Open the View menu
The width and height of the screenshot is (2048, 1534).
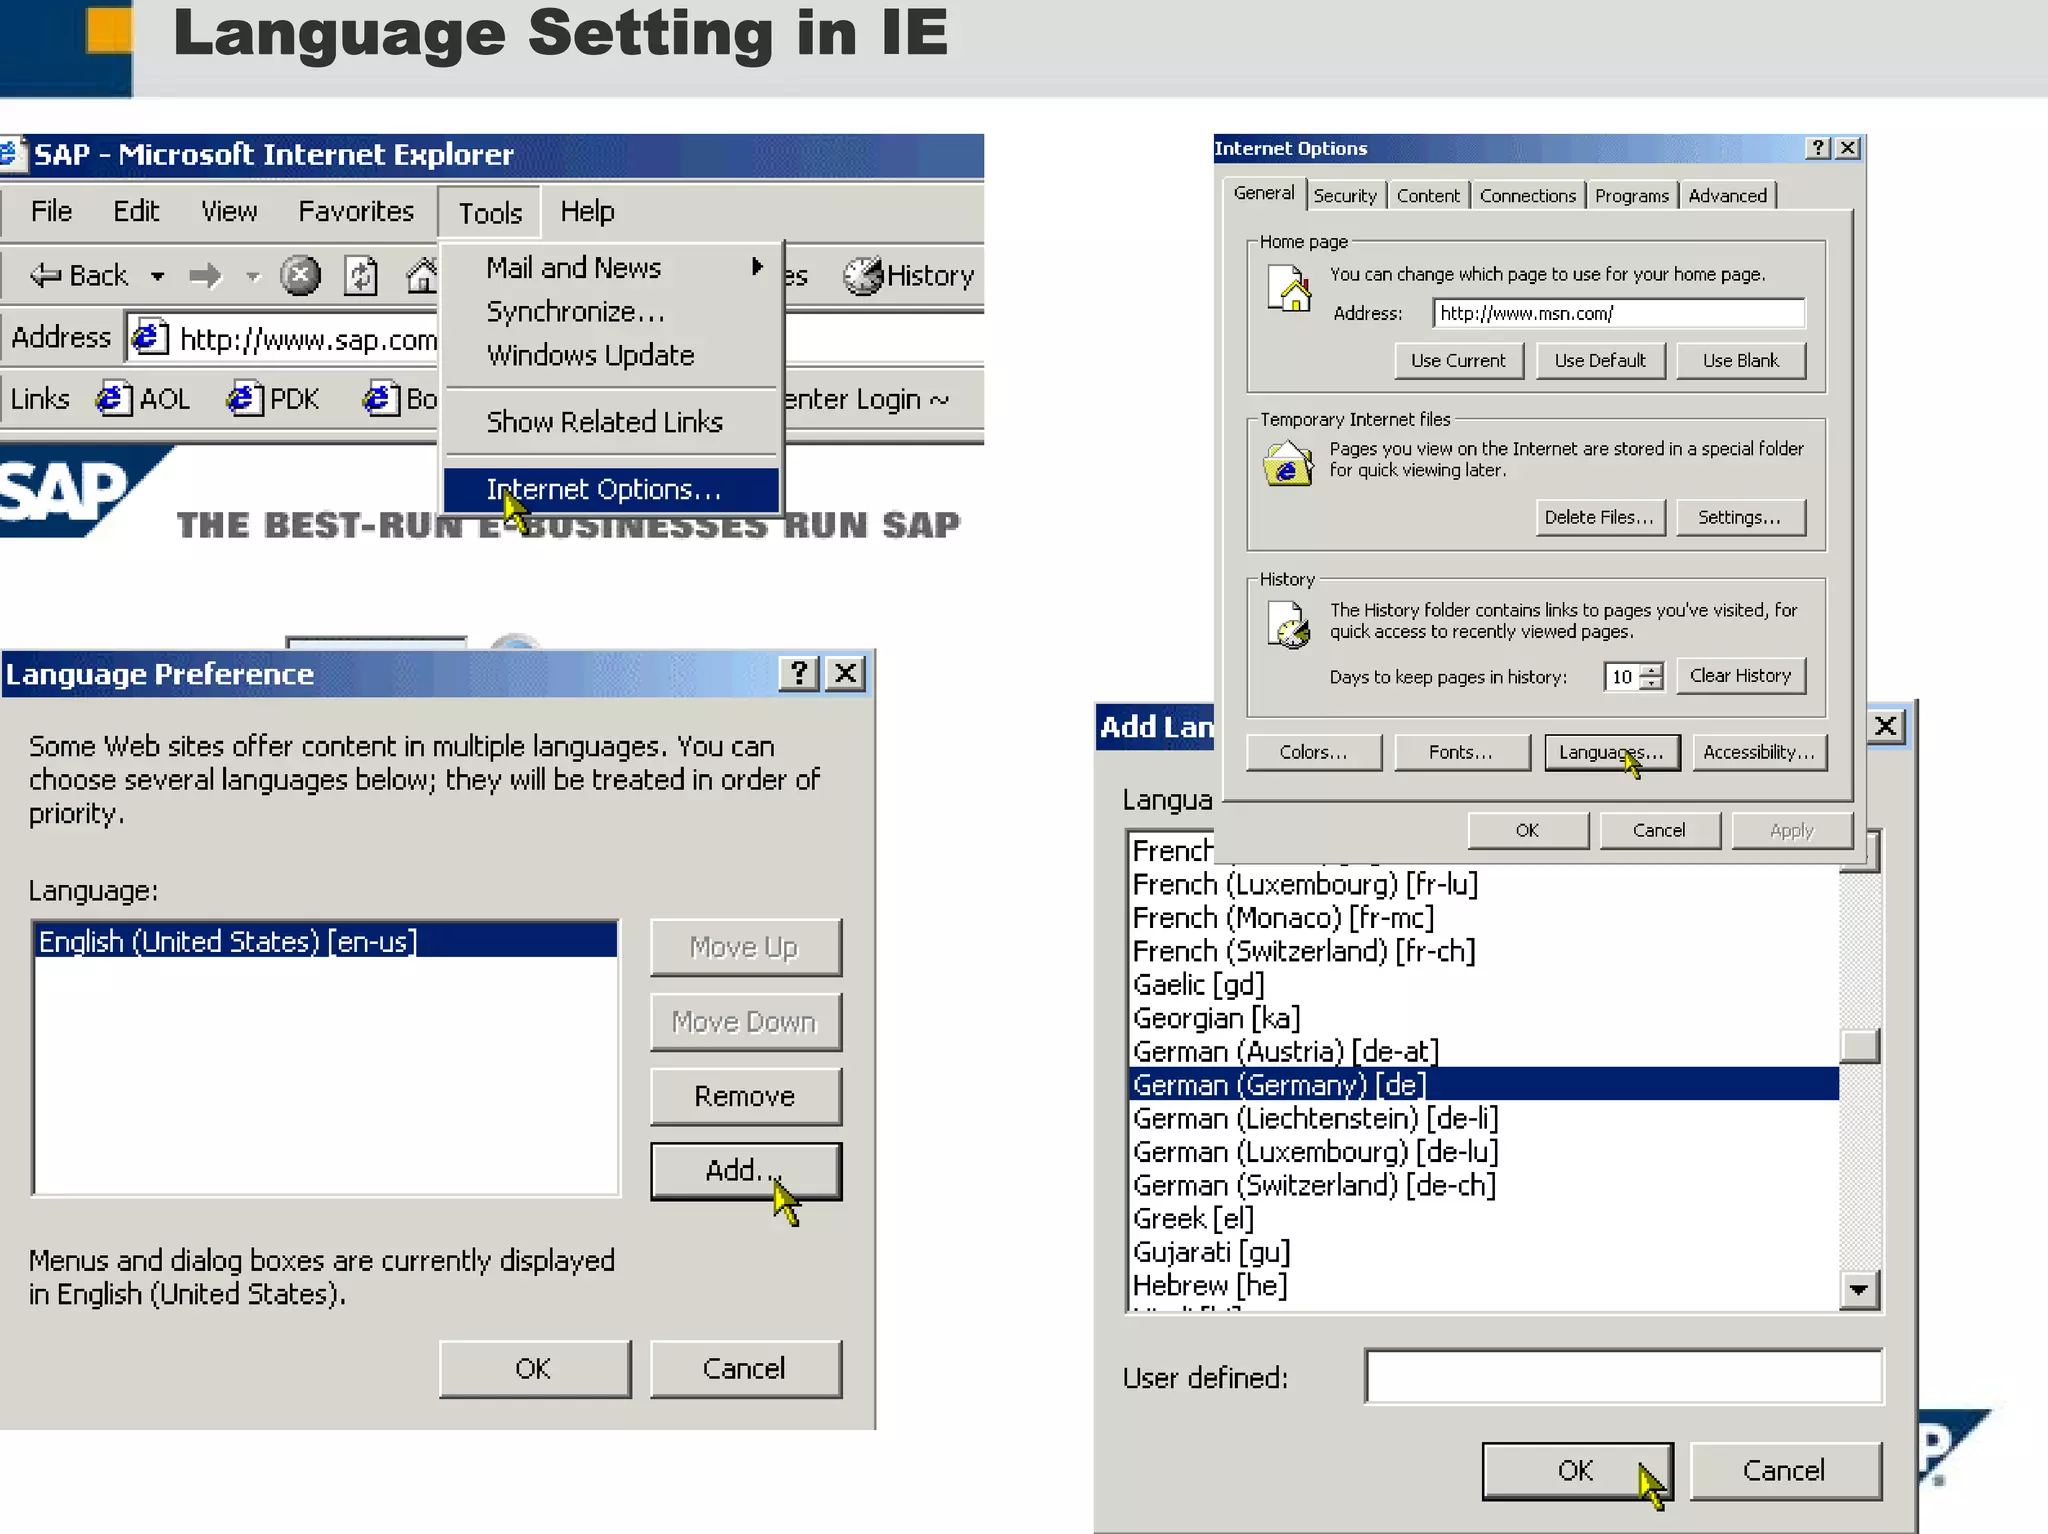point(229,211)
